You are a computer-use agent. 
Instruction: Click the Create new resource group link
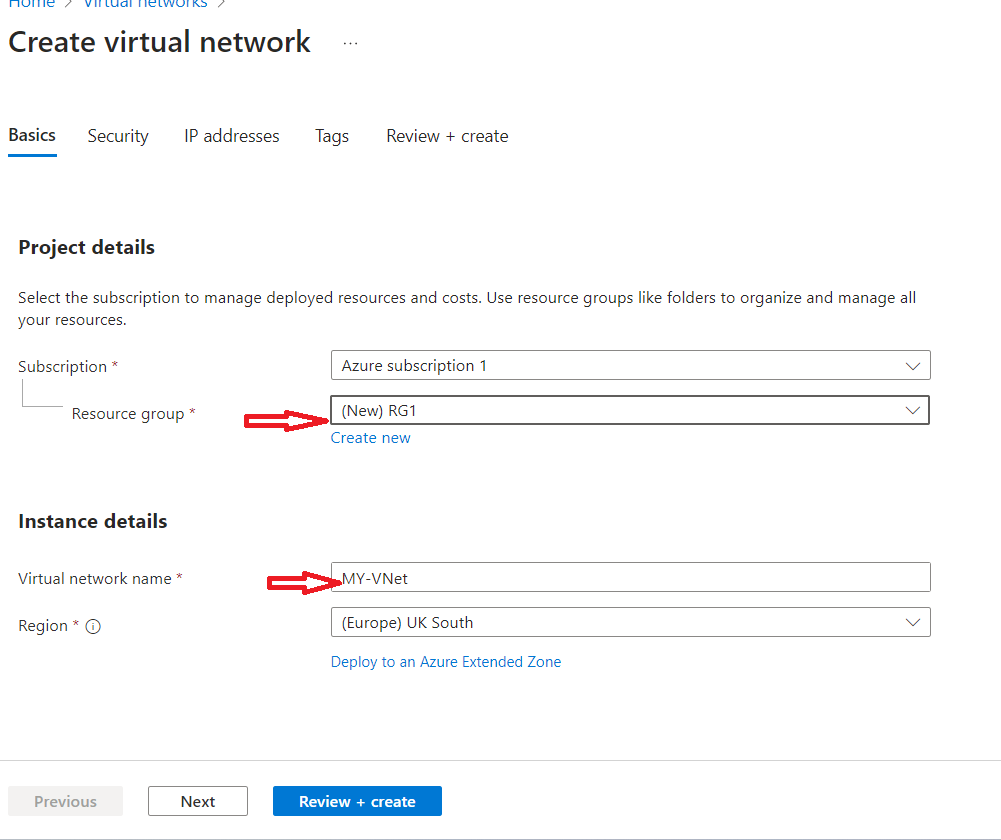click(370, 438)
